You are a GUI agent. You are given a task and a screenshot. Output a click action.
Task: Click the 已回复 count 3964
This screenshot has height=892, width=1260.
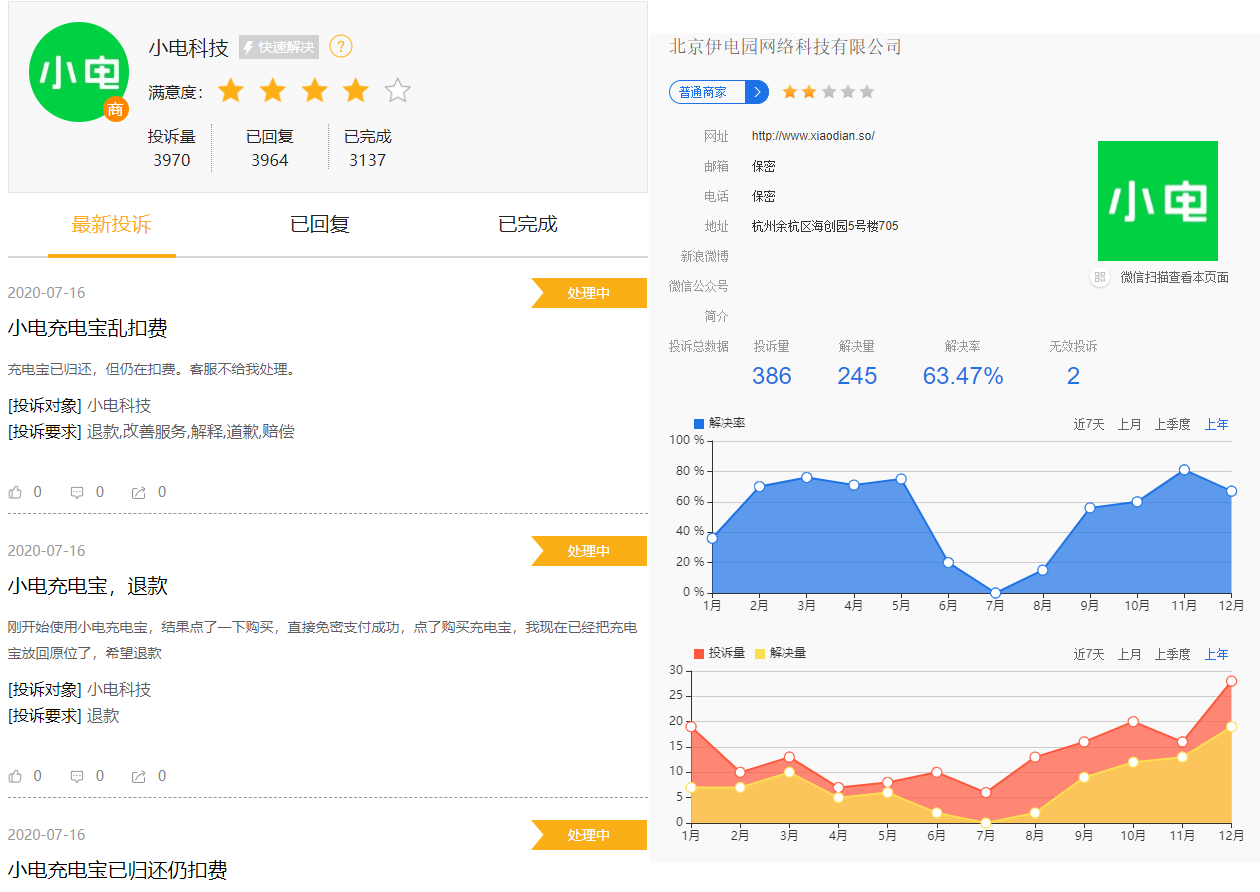pyautogui.click(x=270, y=160)
